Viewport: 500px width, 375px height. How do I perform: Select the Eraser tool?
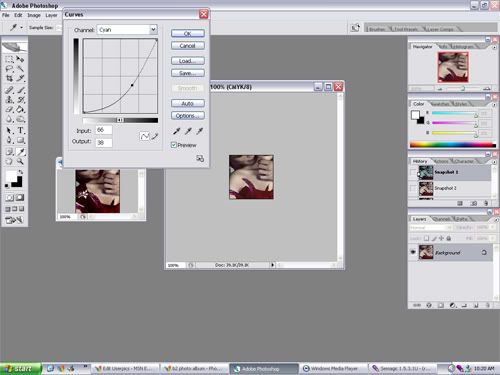[x=9, y=109]
